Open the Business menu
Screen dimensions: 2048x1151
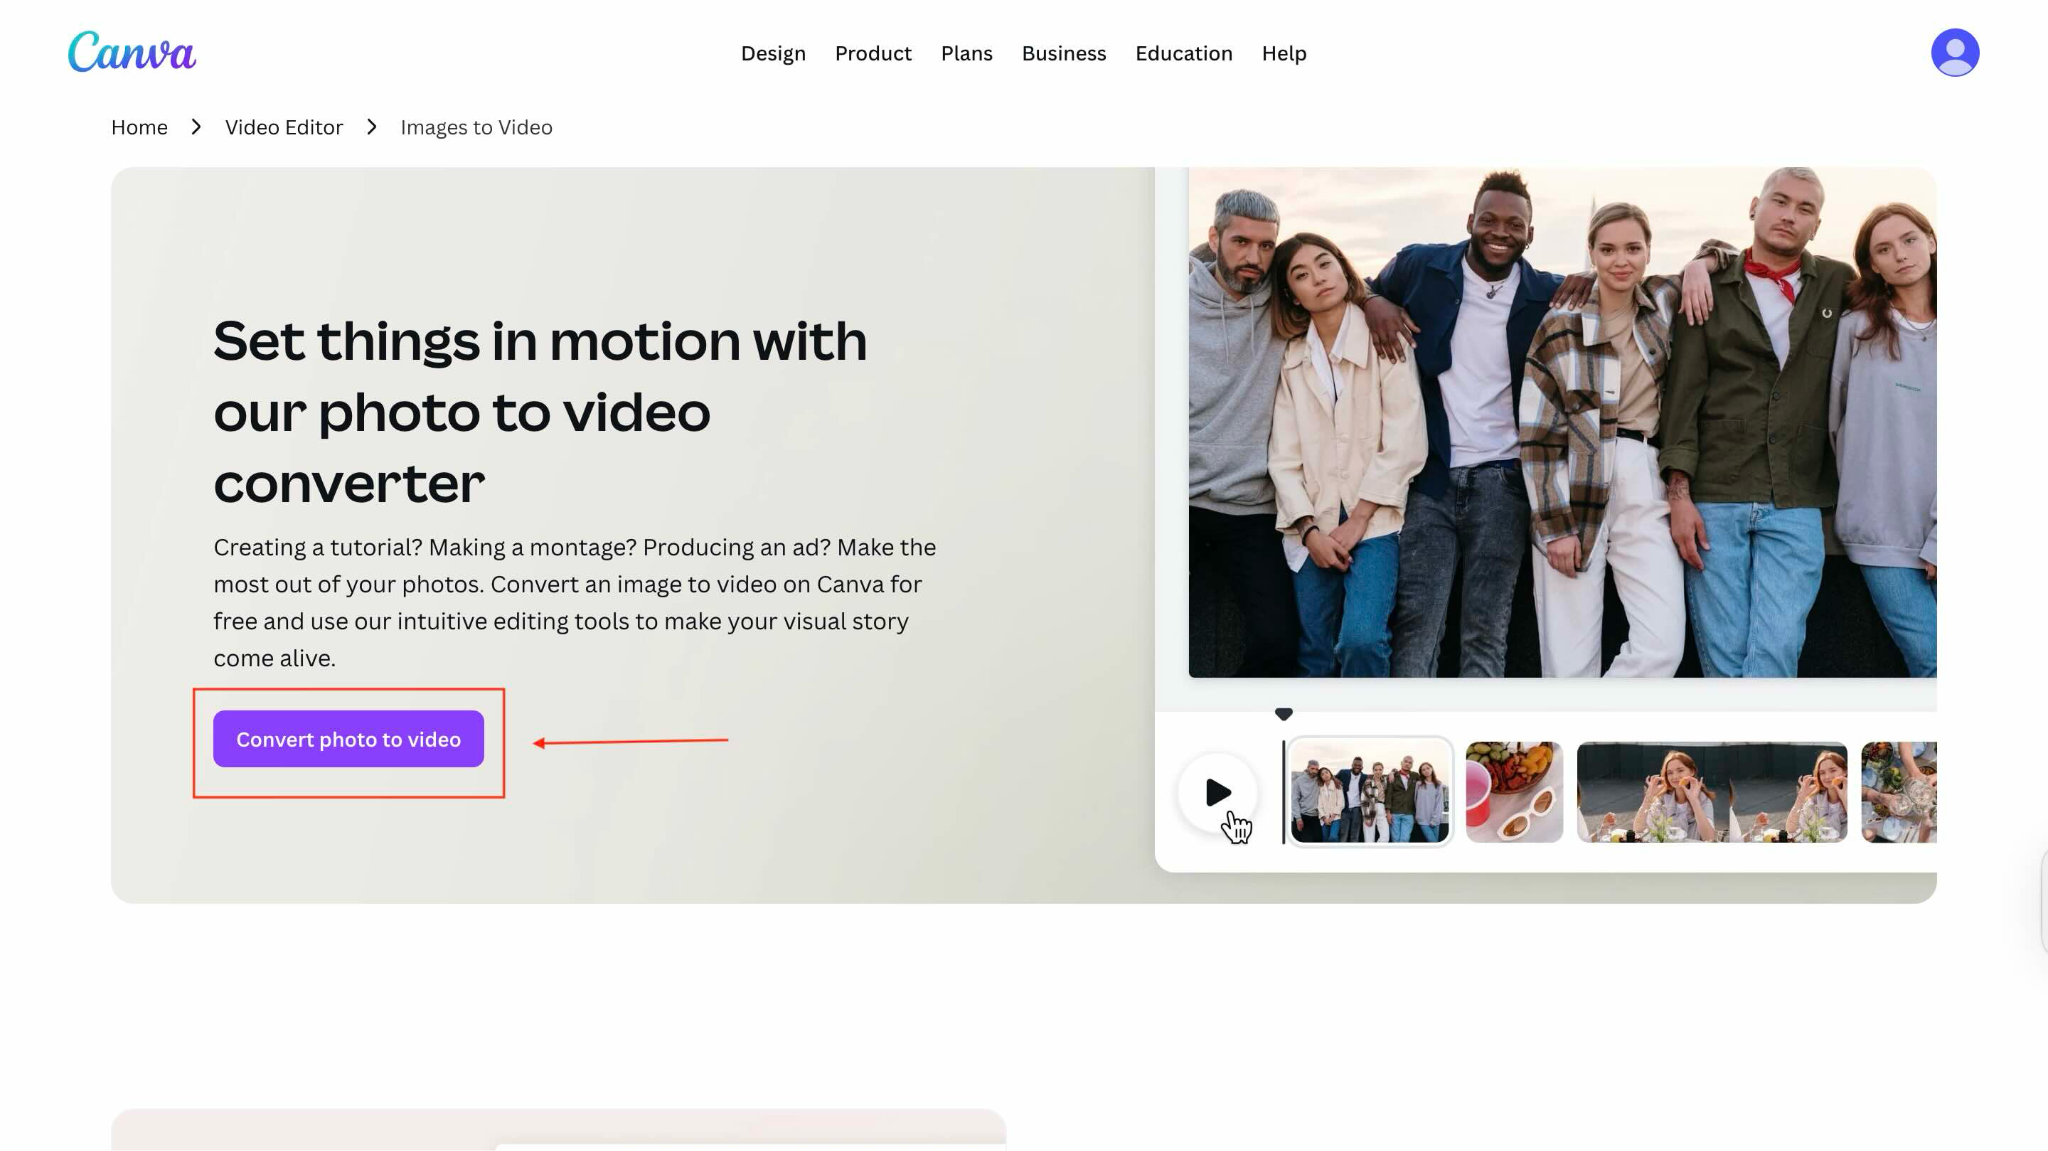[x=1063, y=53]
